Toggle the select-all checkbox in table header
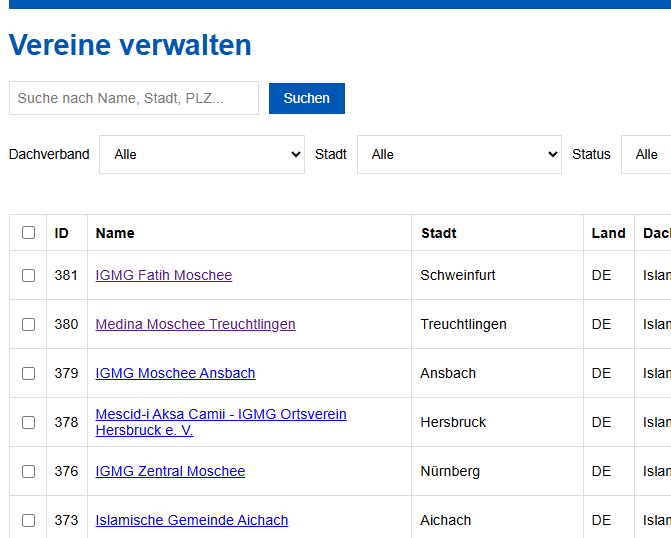Viewport: 671px width, 538px height. pyautogui.click(x=28, y=232)
